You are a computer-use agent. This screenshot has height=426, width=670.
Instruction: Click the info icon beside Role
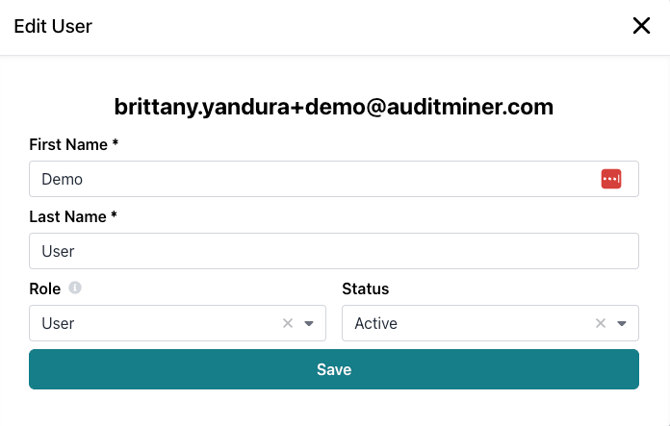(x=75, y=288)
